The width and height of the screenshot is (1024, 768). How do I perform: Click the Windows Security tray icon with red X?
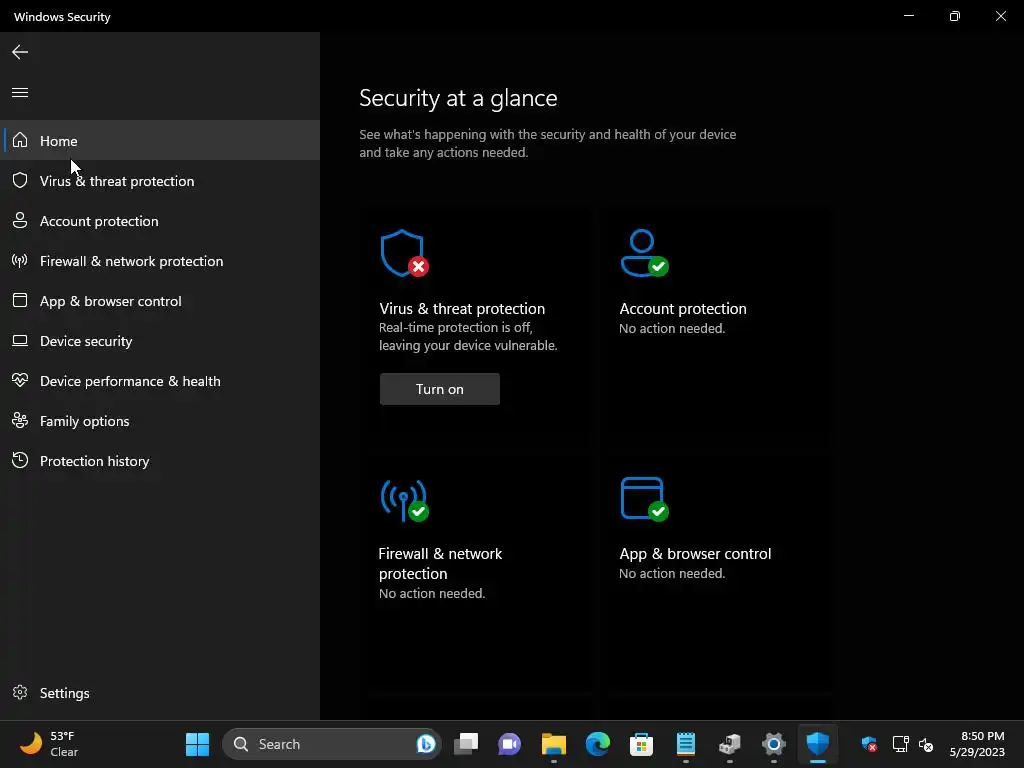(869, 744)
